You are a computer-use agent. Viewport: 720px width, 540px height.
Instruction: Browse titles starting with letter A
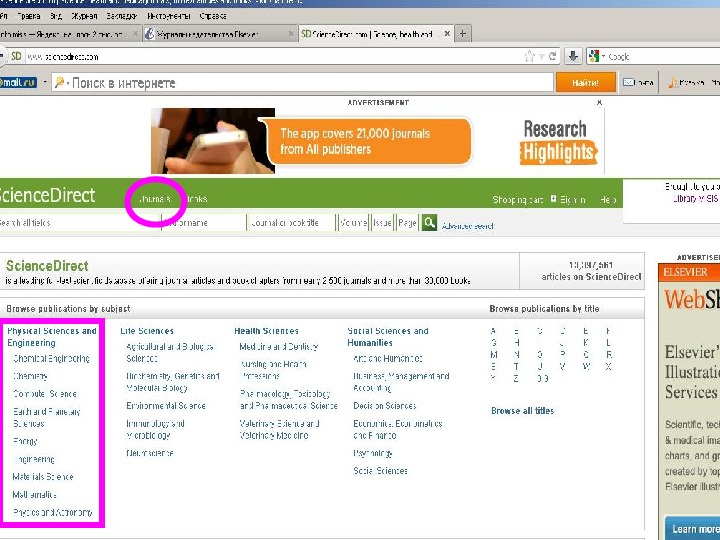click(493, 331)
